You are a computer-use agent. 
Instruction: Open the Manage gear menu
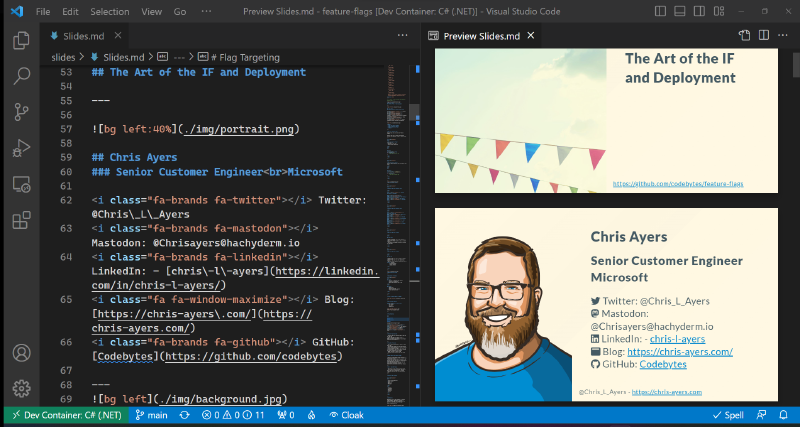(21, 388)
